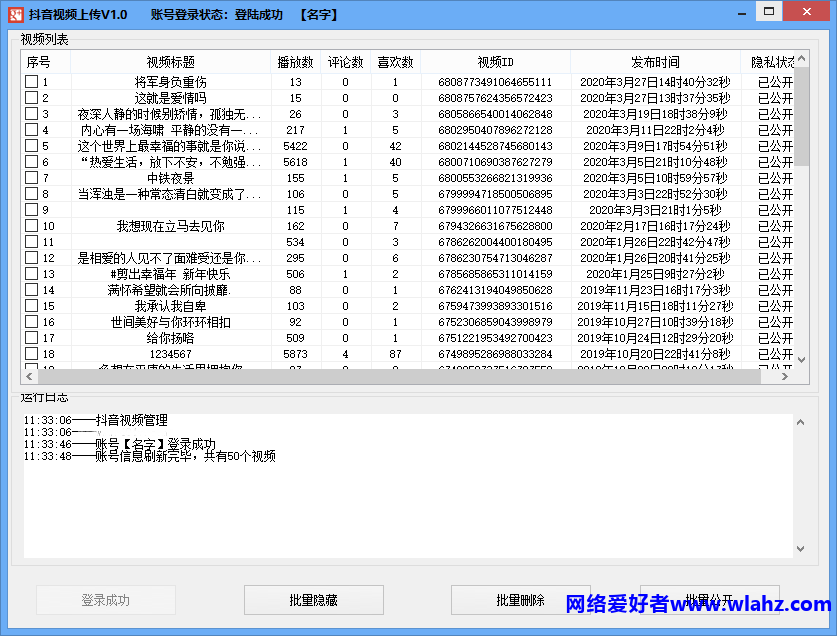837x636 pixels.
Task: Click the video list vertical scrollbar thumb
Action: pyautogui.click(x=801, y=116)
